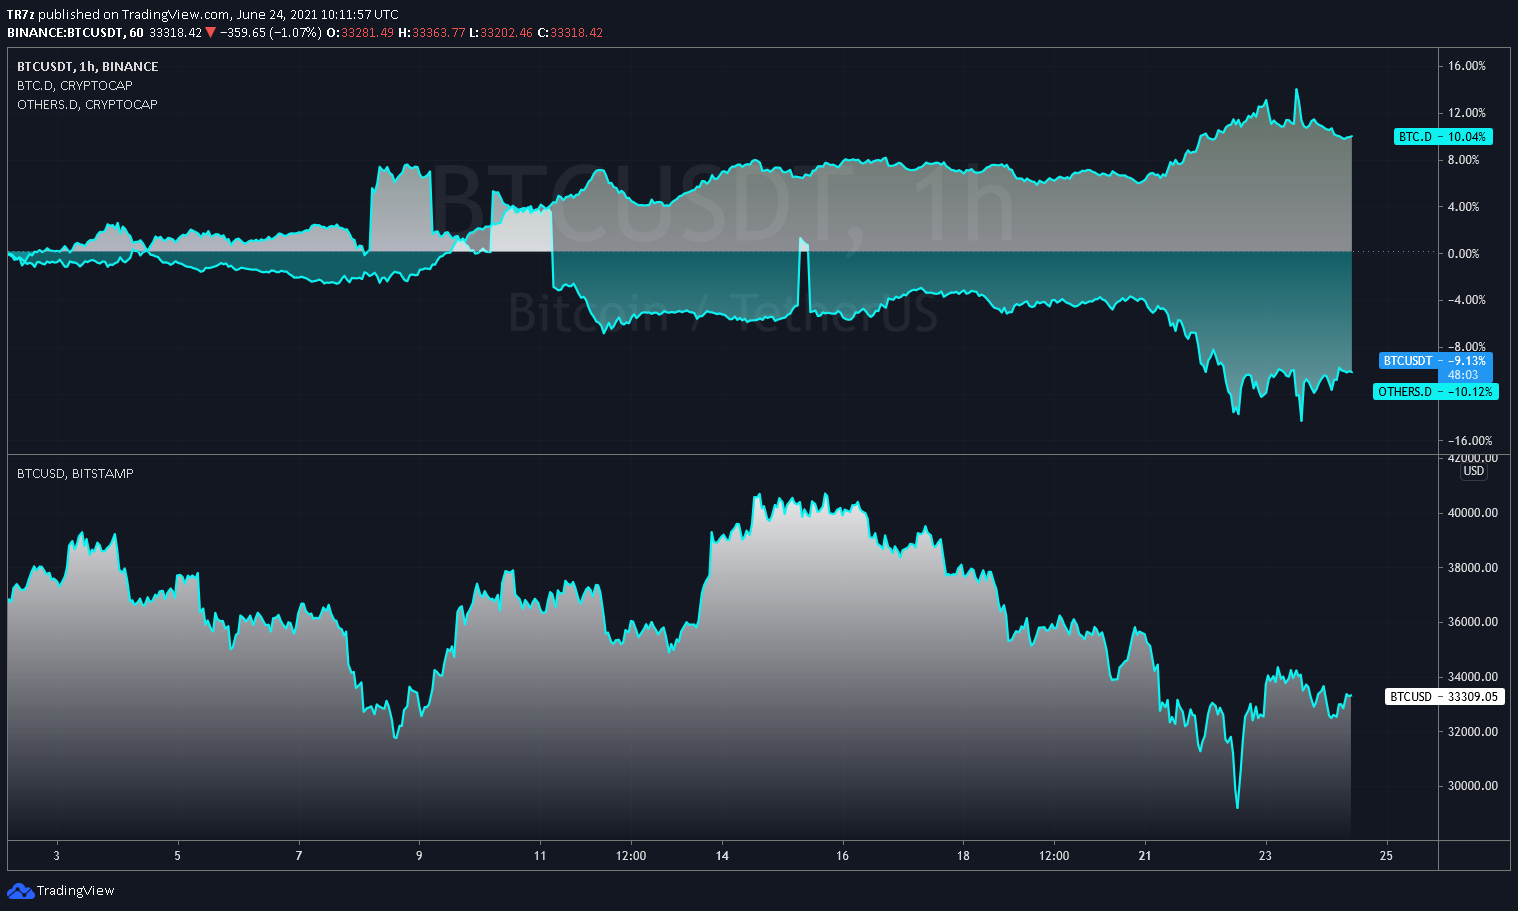The width and height of the screenshot is (1518, 911).
Task: Click the change value −359.65 (−1.07%)
Action: [x=270, y=33]
